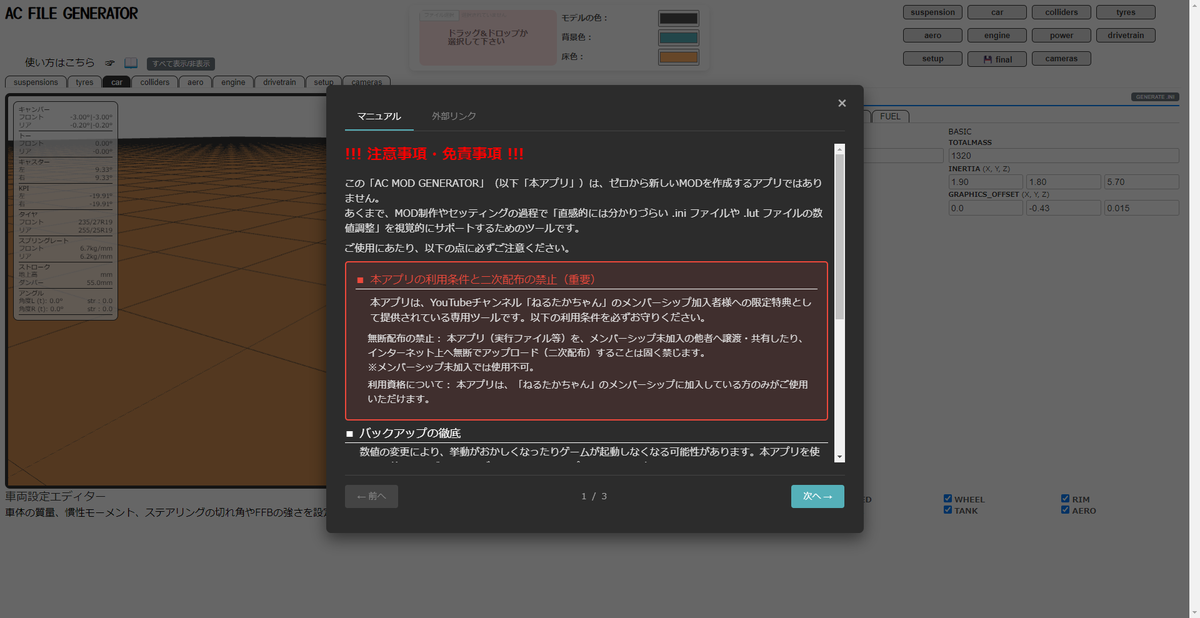Select the FUEL tab on the right panel

tap(889, 115)
